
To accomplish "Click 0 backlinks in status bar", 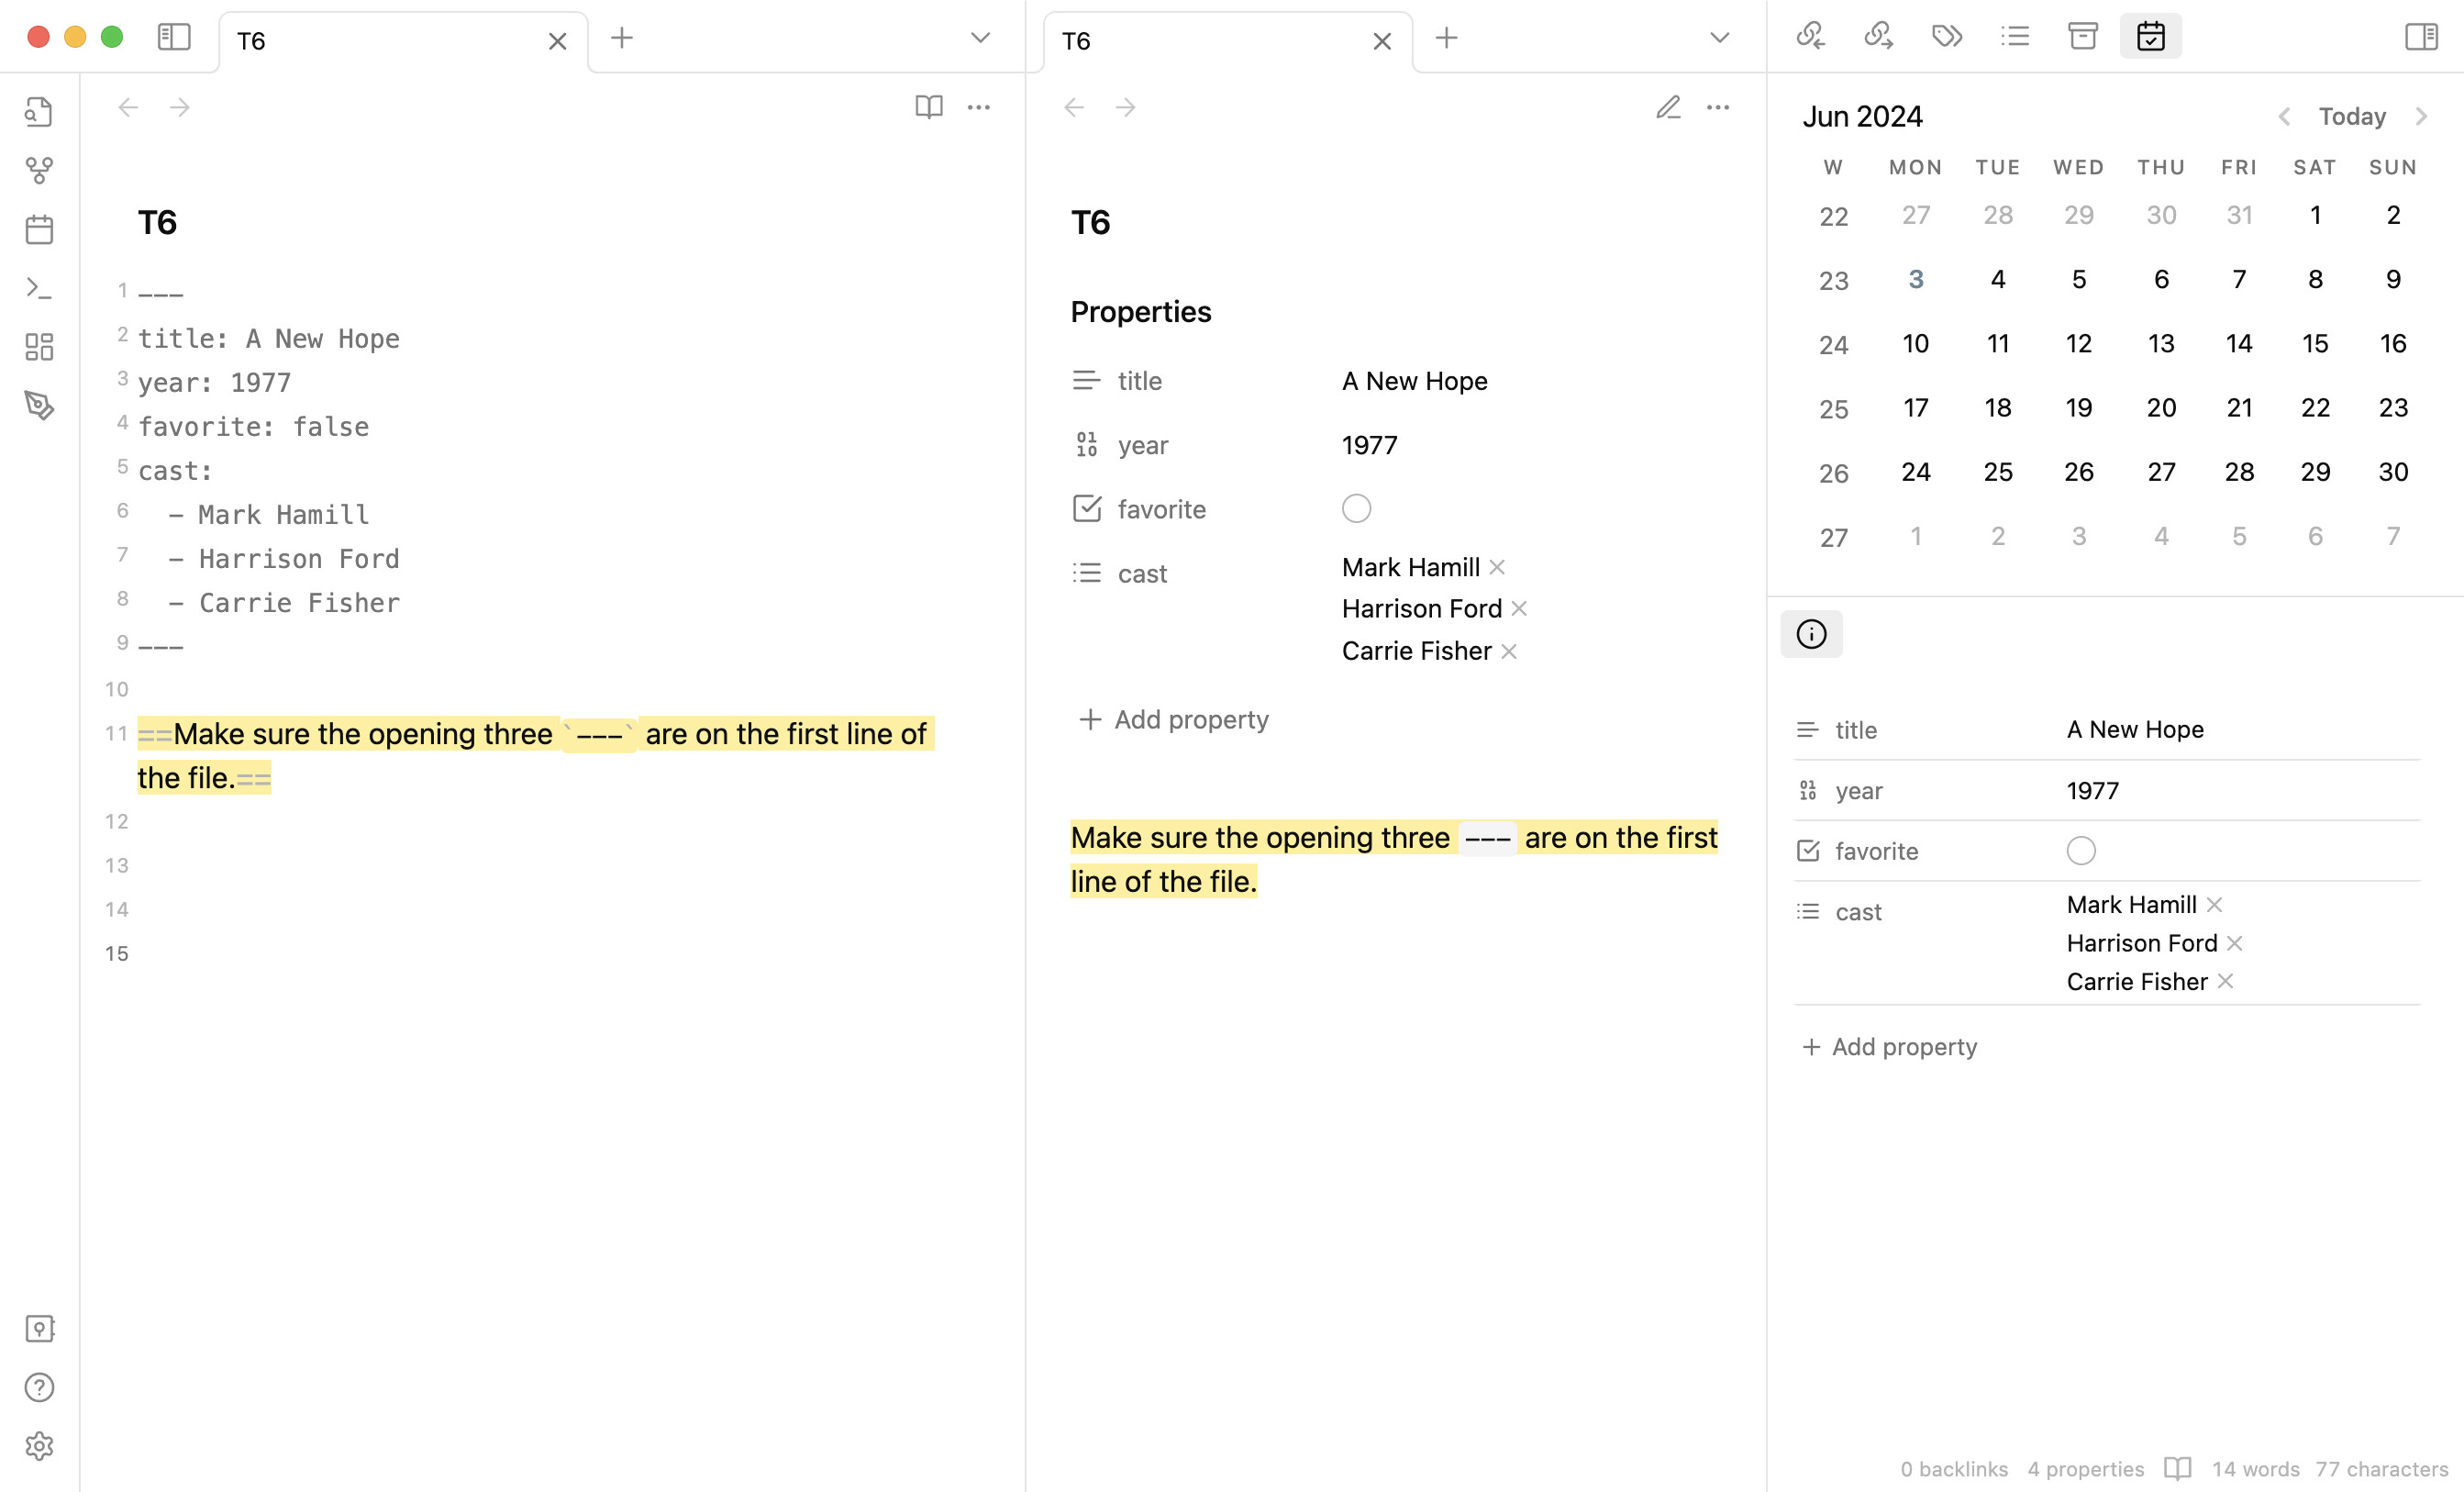I will pyautogui.click(x=1954, y=1469).
